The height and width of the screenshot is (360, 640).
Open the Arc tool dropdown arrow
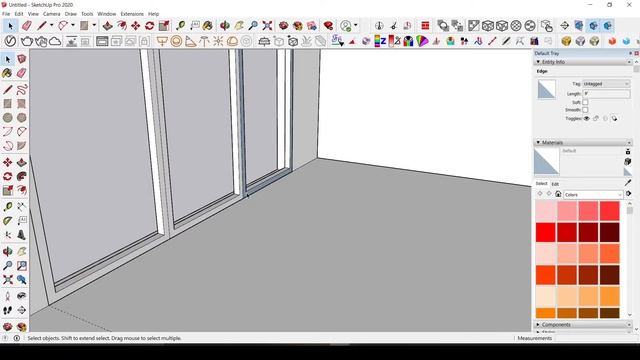click(73, 25)
